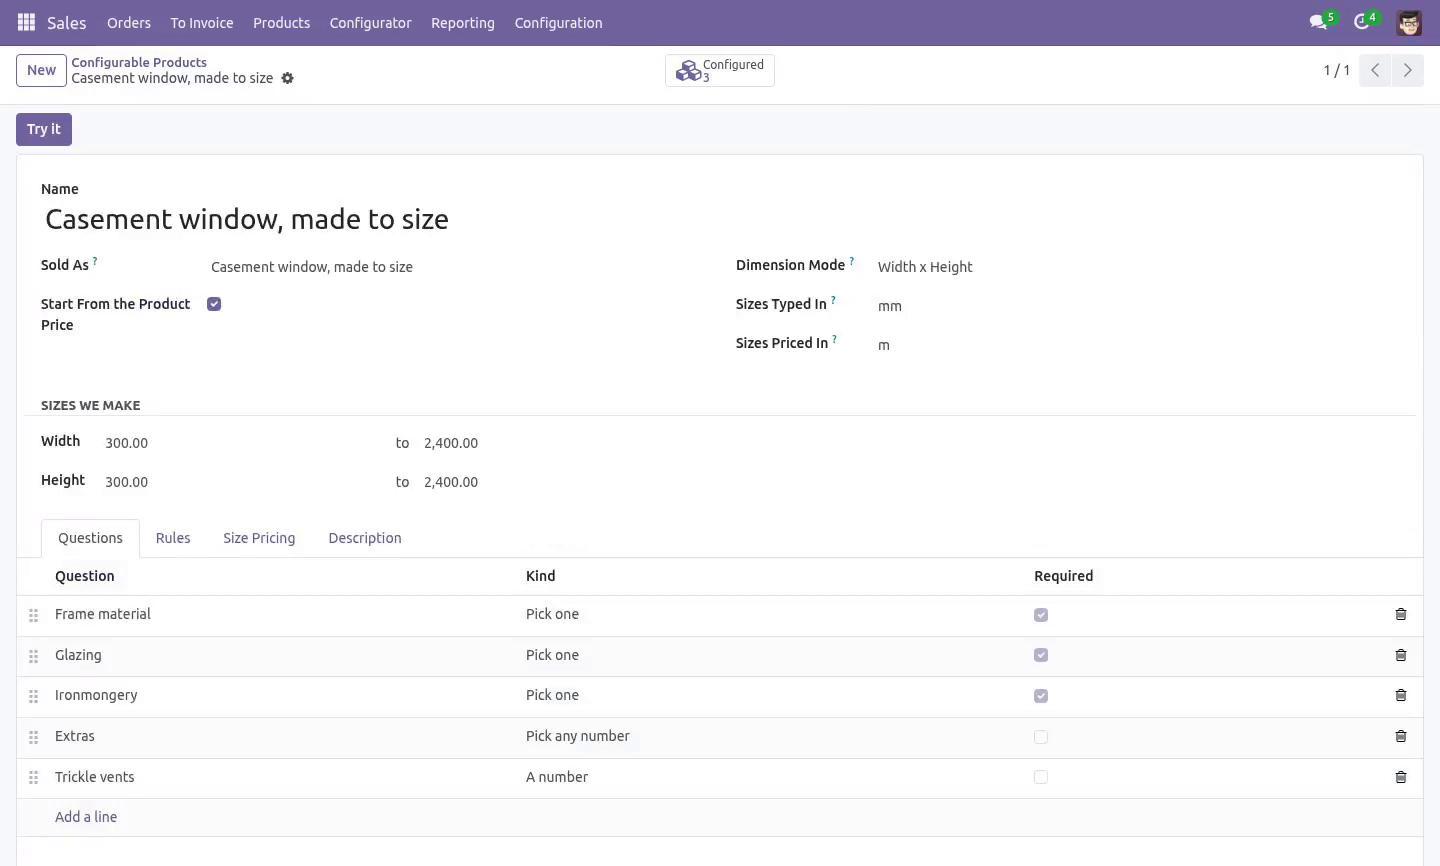
Task: Open the apps grid menu icon
Action: click(27, 22)
